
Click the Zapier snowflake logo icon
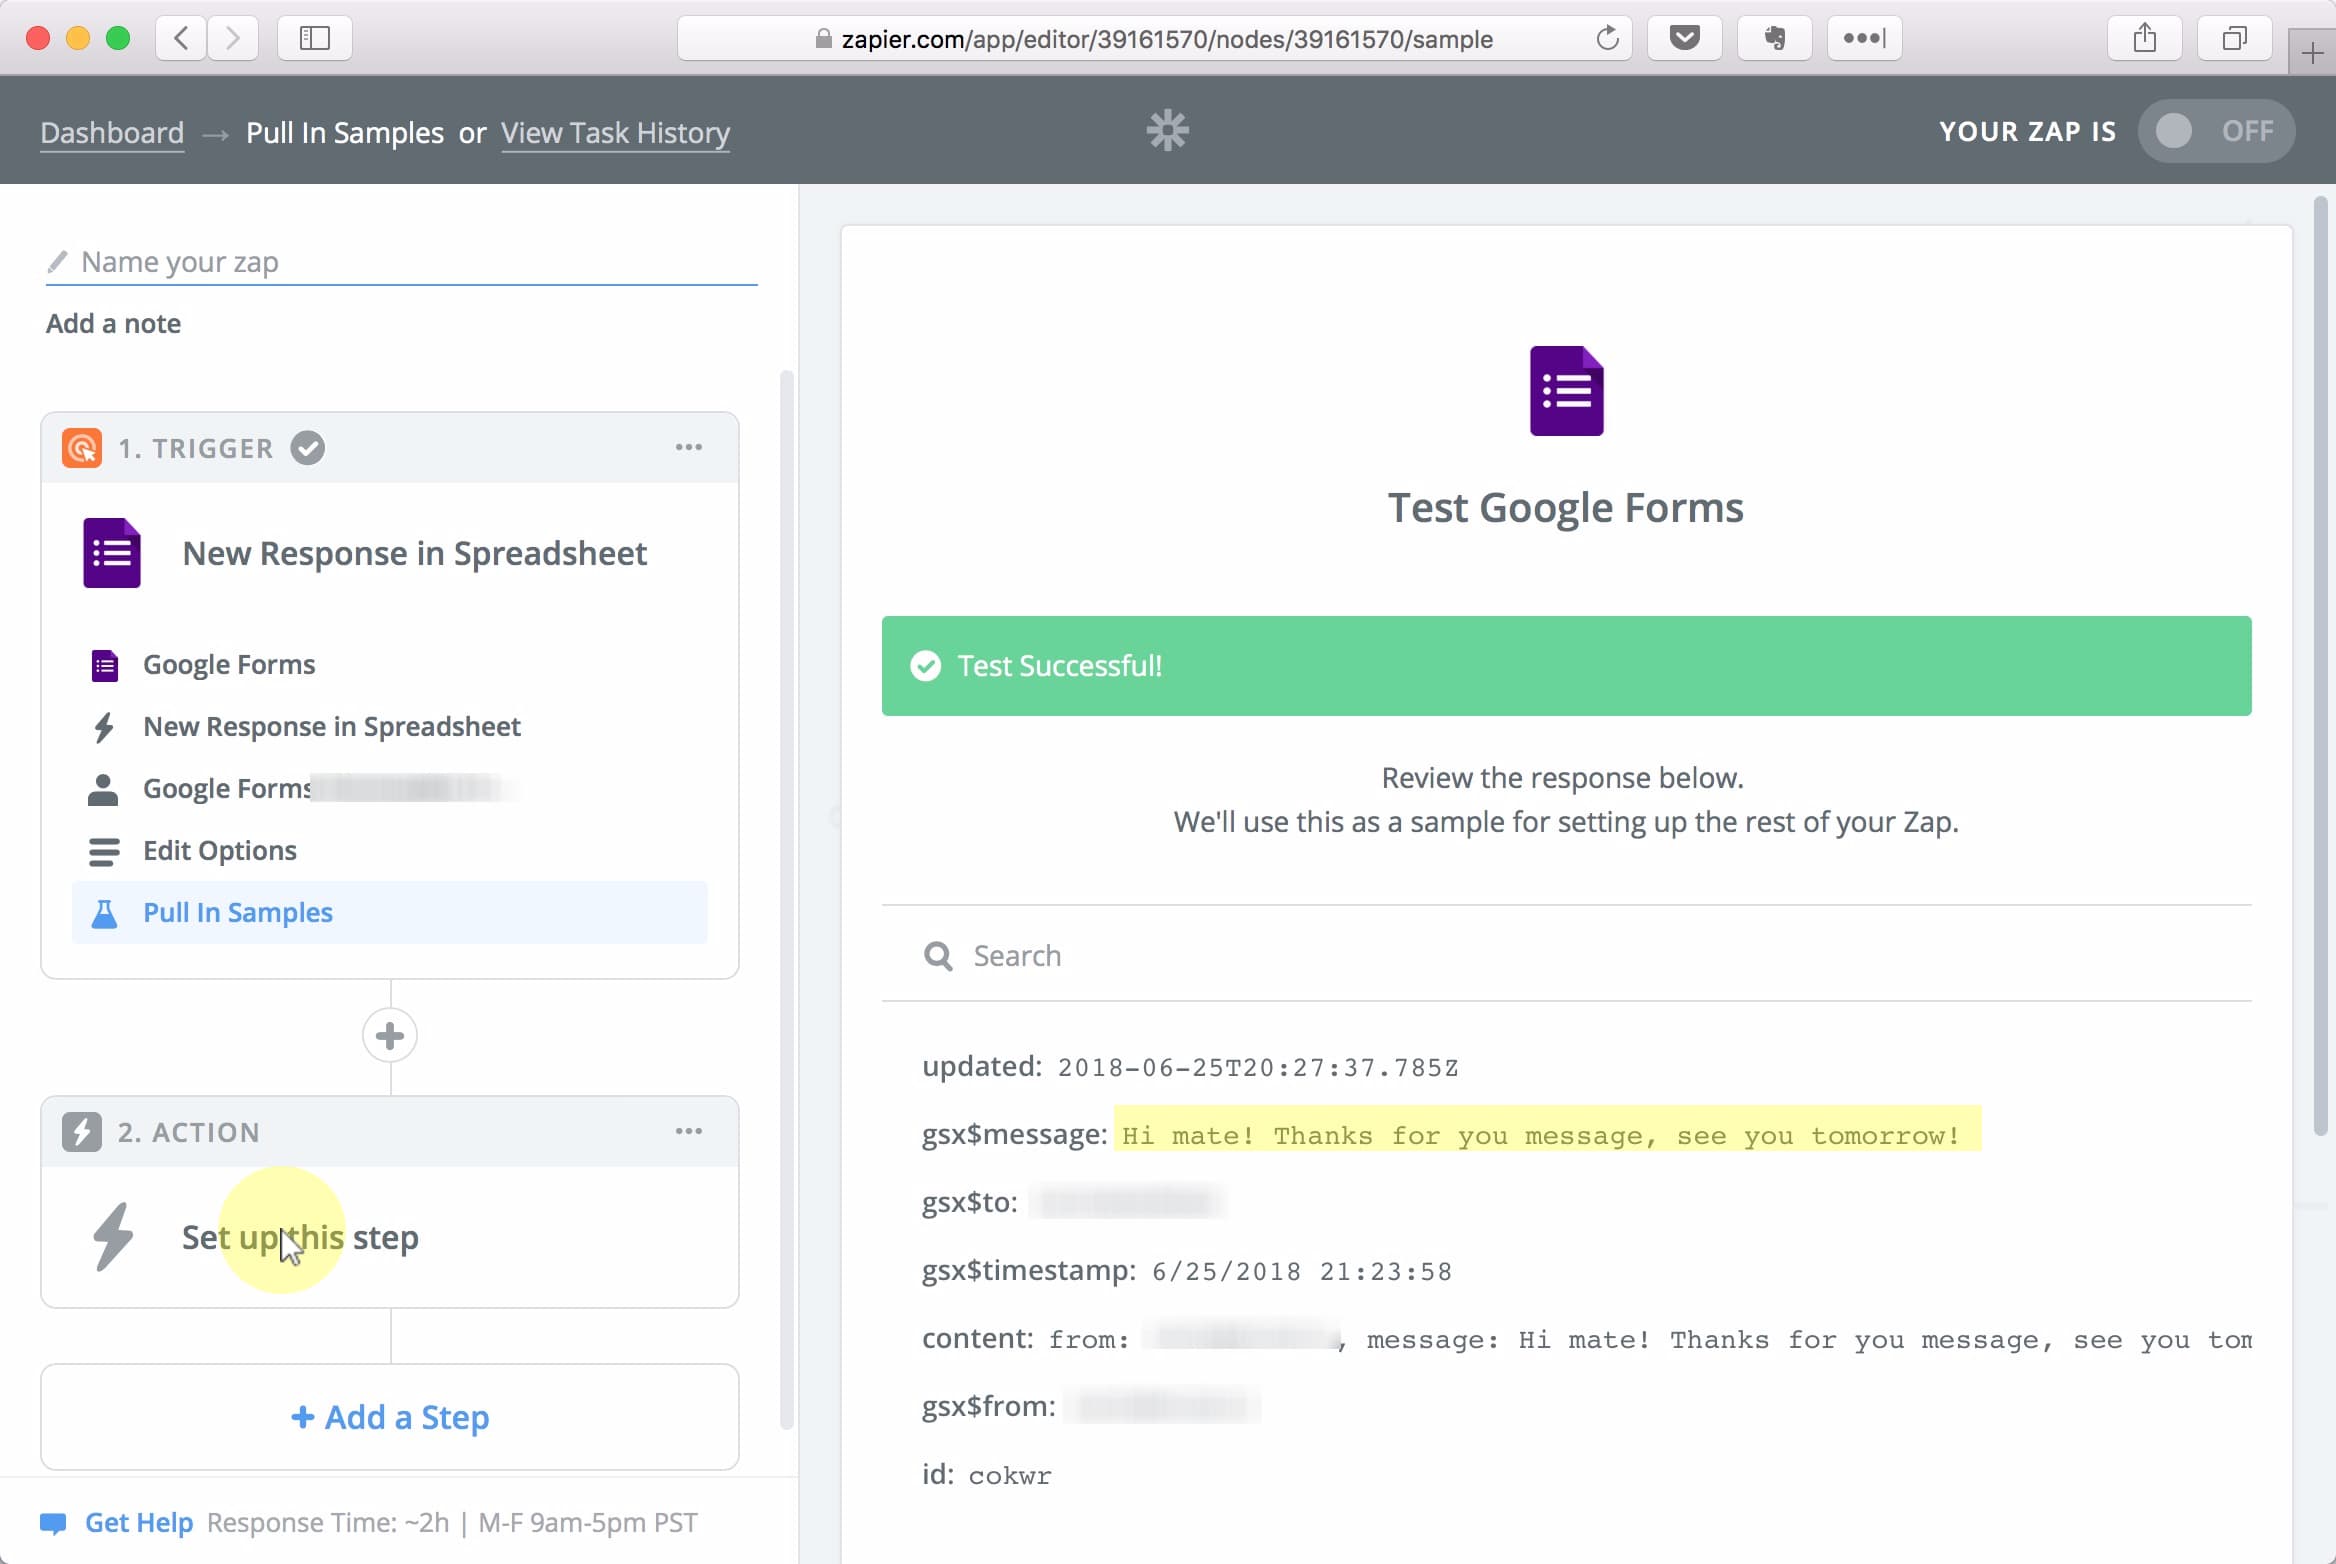1169,131
